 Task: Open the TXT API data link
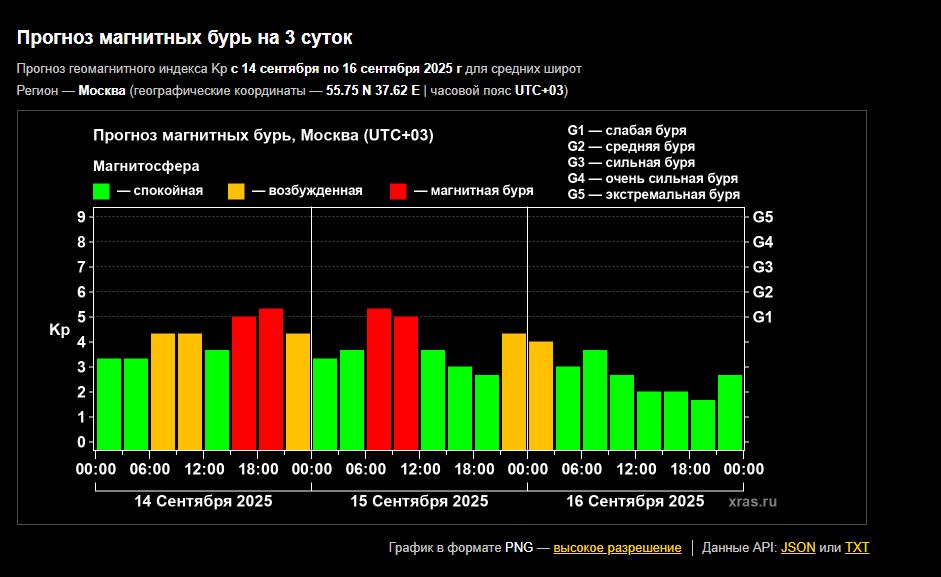(x=857, y=548)
